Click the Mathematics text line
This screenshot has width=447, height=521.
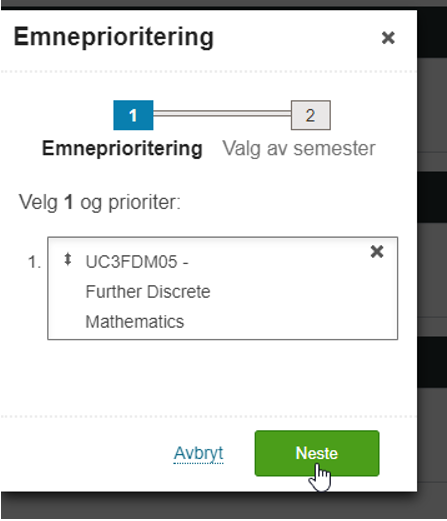(135, 322)
